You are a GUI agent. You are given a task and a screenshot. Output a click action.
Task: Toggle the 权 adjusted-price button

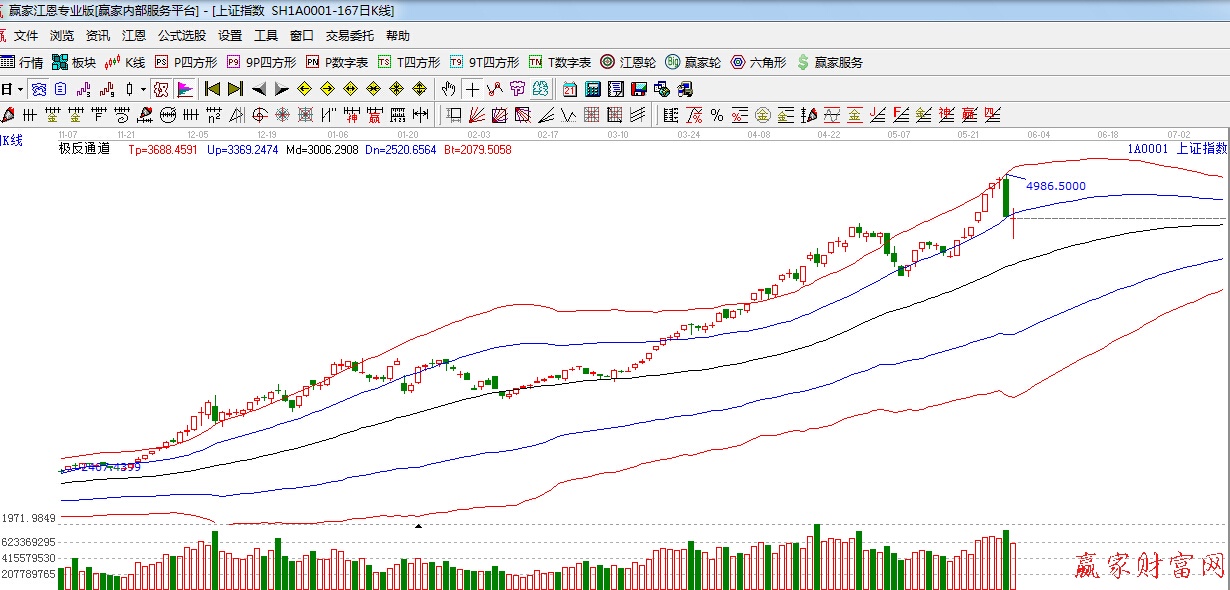point(161,89)
